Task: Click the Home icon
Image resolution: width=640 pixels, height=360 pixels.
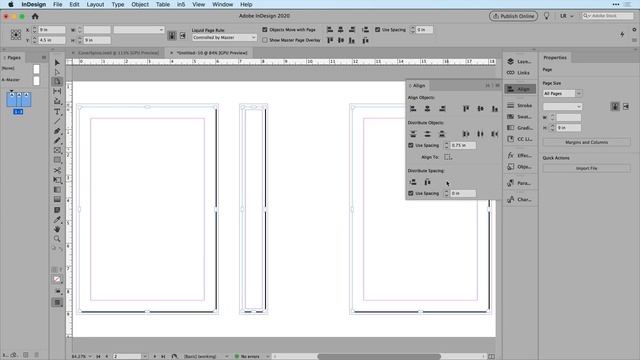Action: pos(35,16)
